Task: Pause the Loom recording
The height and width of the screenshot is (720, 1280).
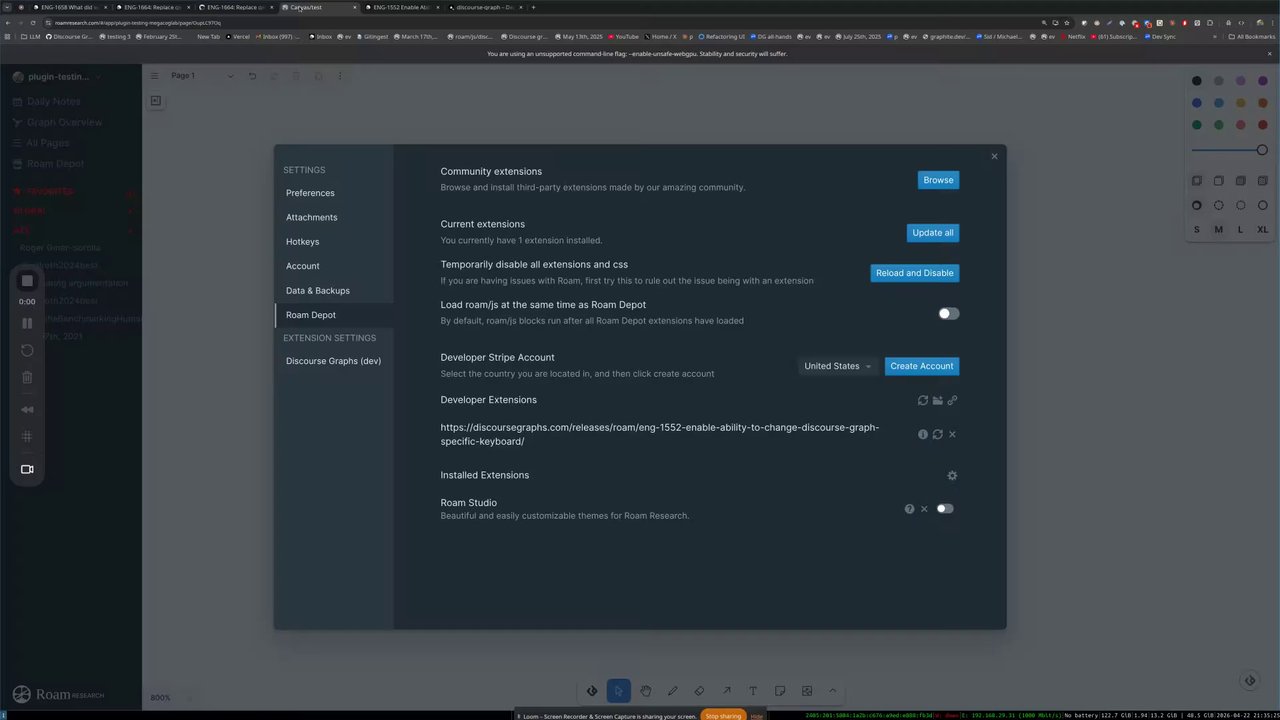Action: tap(27, 323)
